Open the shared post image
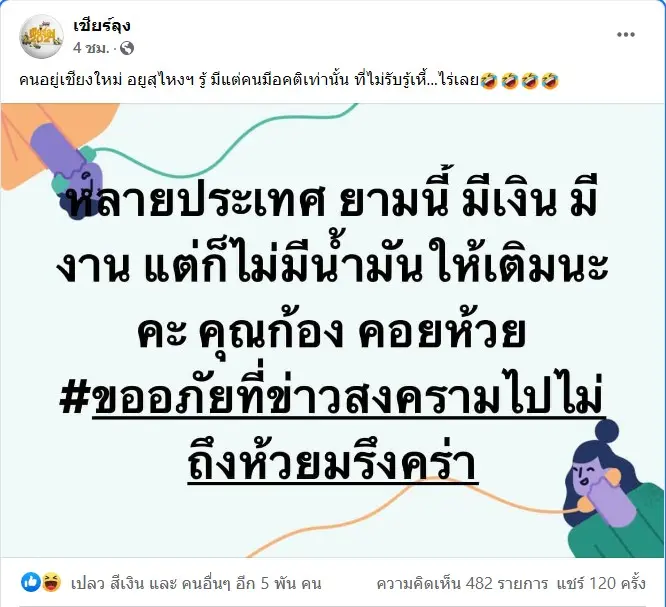The image size is (666, 607). (333, 330)
